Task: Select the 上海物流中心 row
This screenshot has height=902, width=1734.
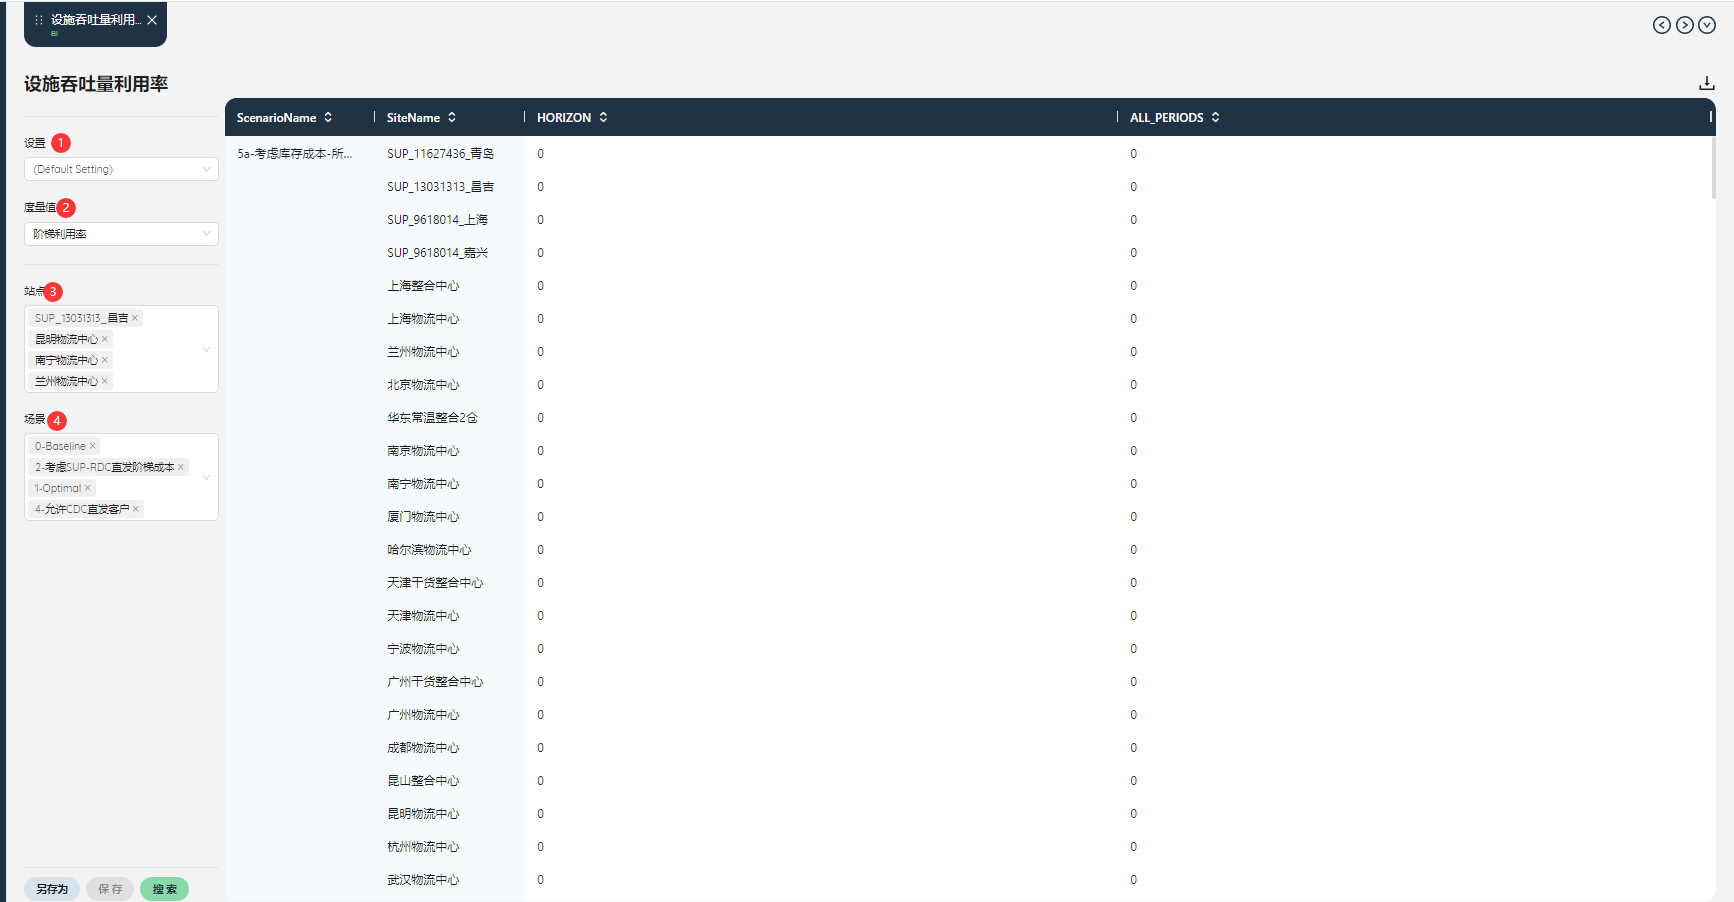Action: [x=970, y=319]
